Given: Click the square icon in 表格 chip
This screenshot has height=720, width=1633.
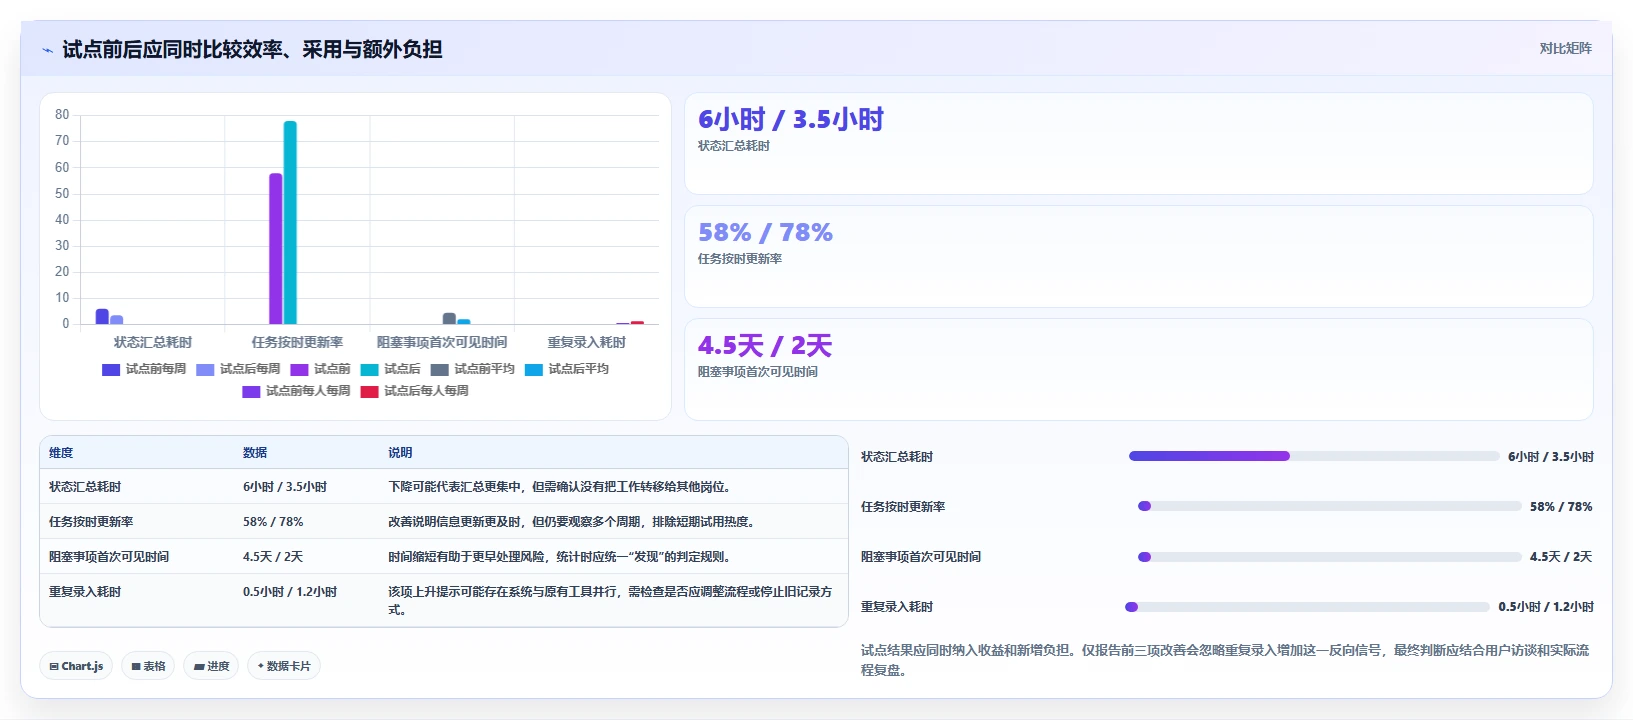Looking at the screenshot, I should click(136, 666).
